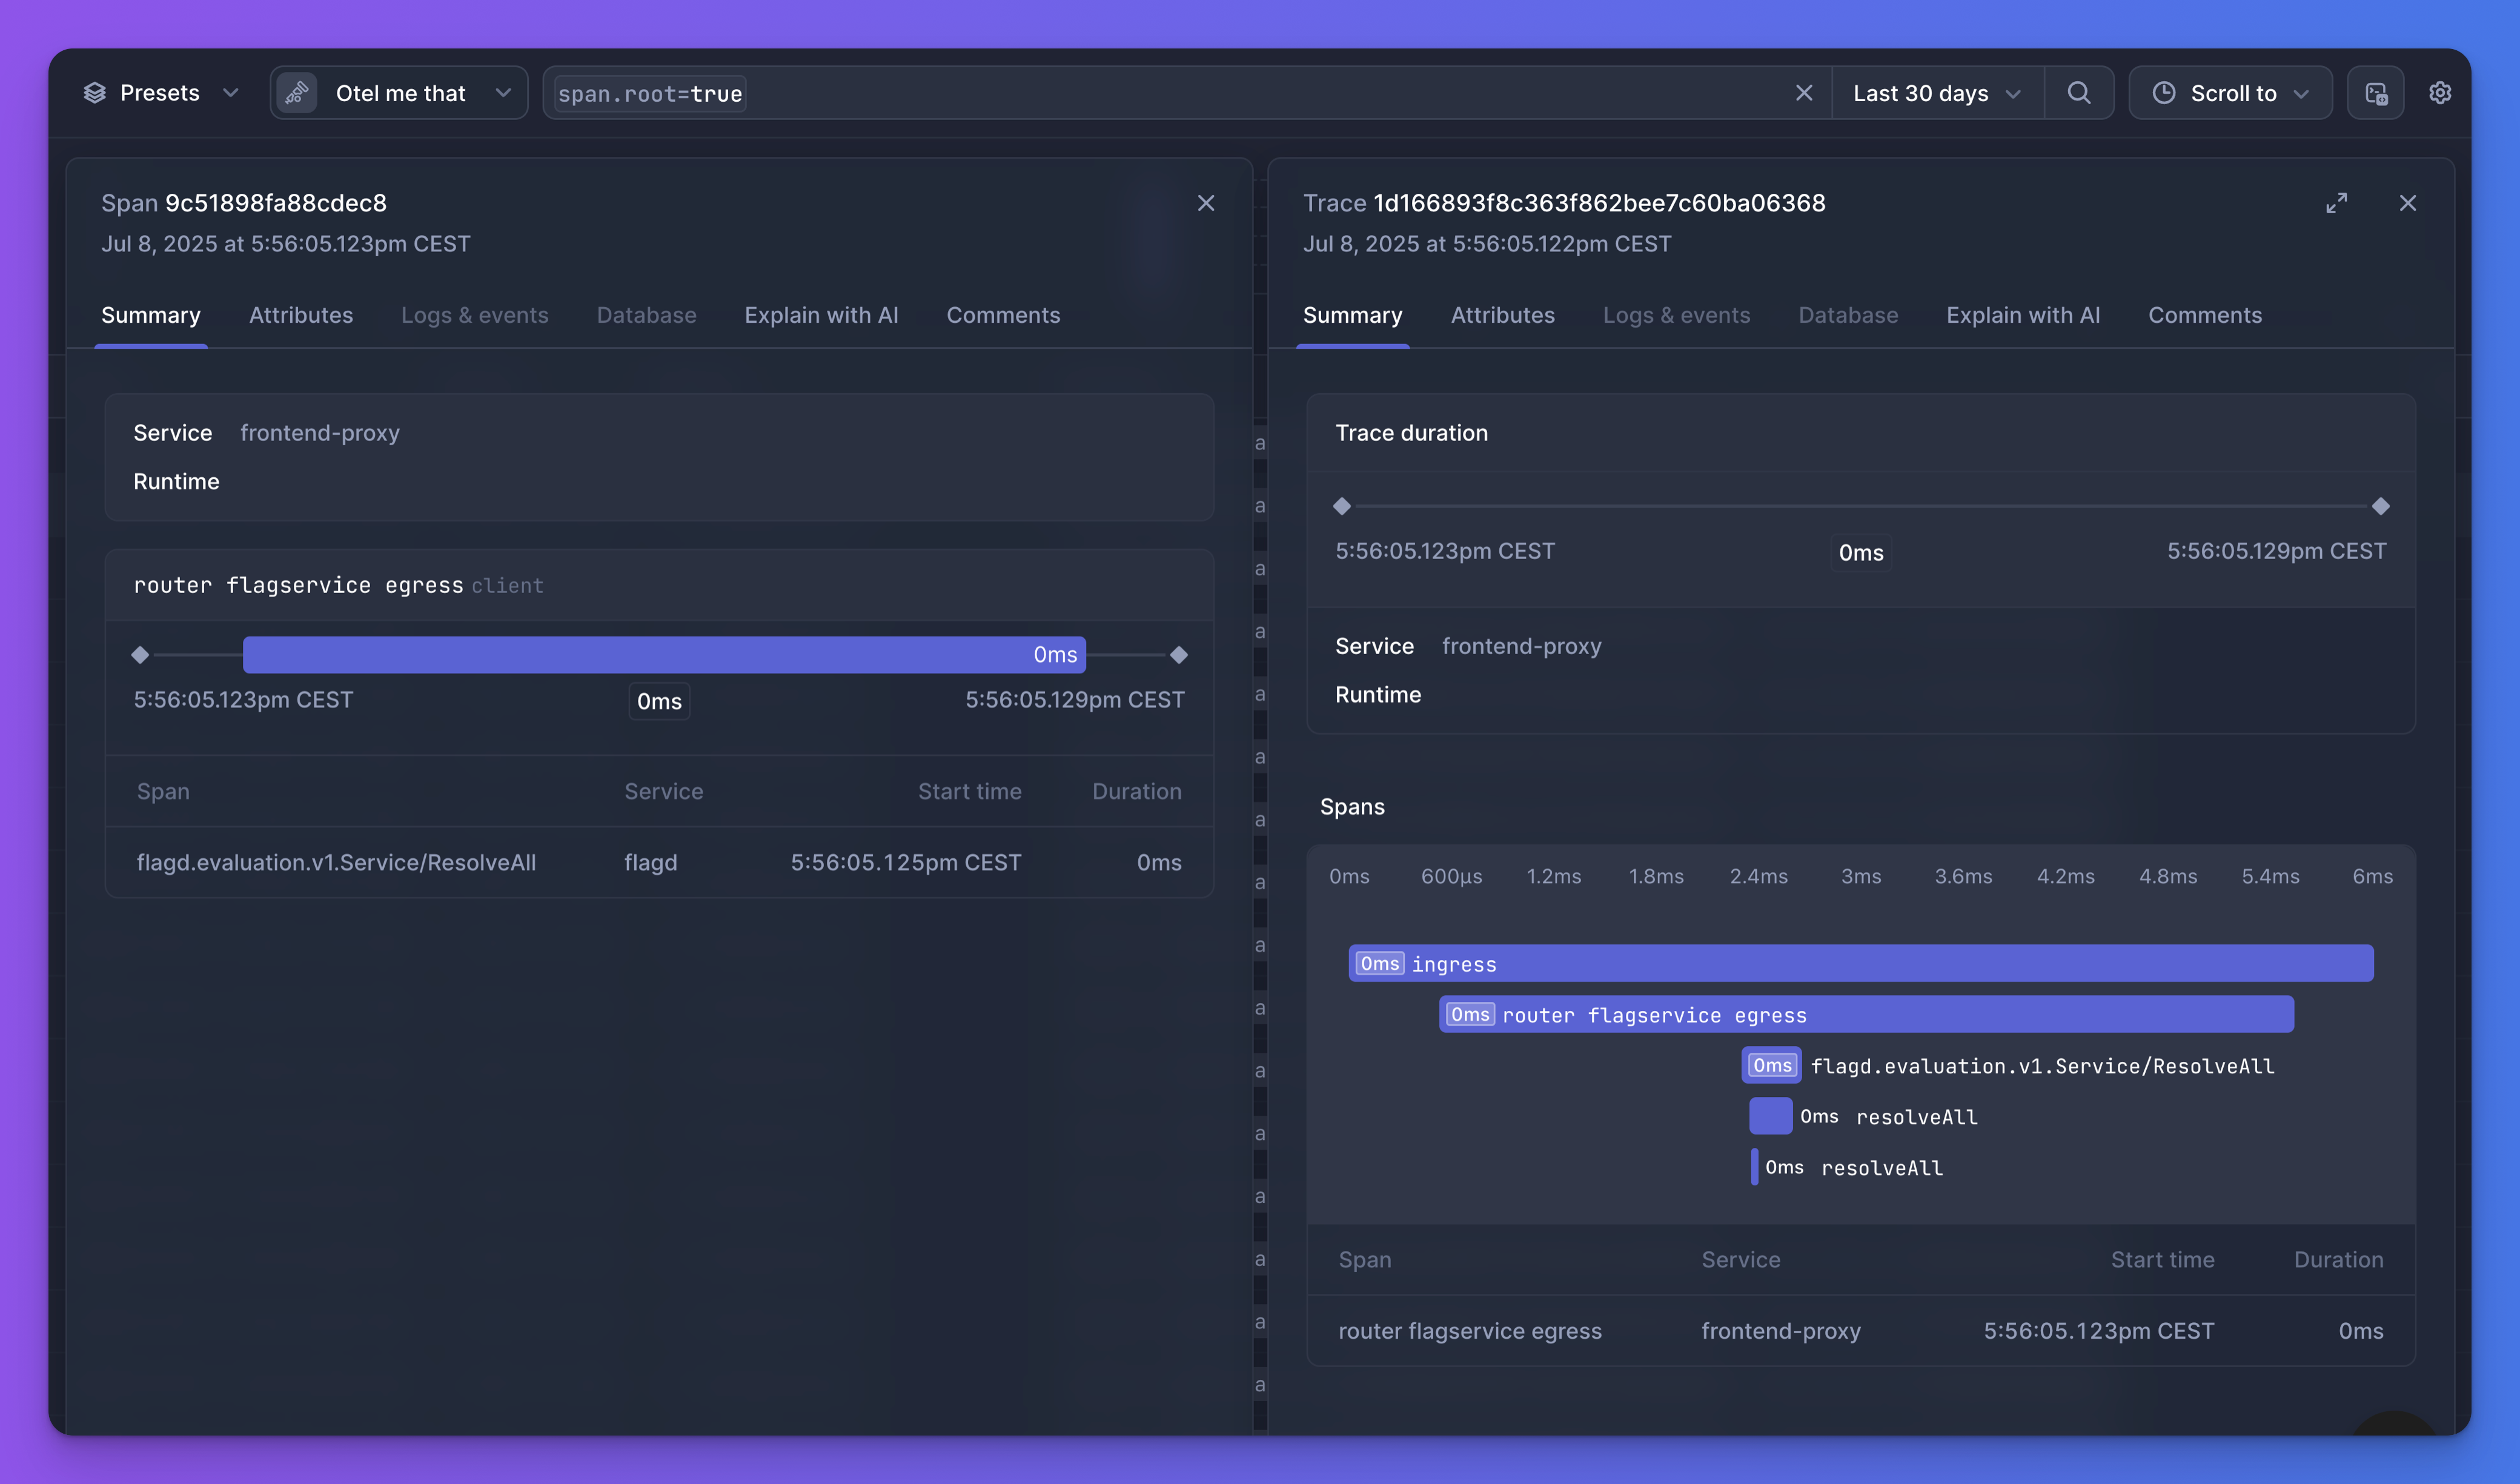This screenshot has height=1484, width=2520.
Task: Click flagd service cell in Span table
Action: pos(651,862)
